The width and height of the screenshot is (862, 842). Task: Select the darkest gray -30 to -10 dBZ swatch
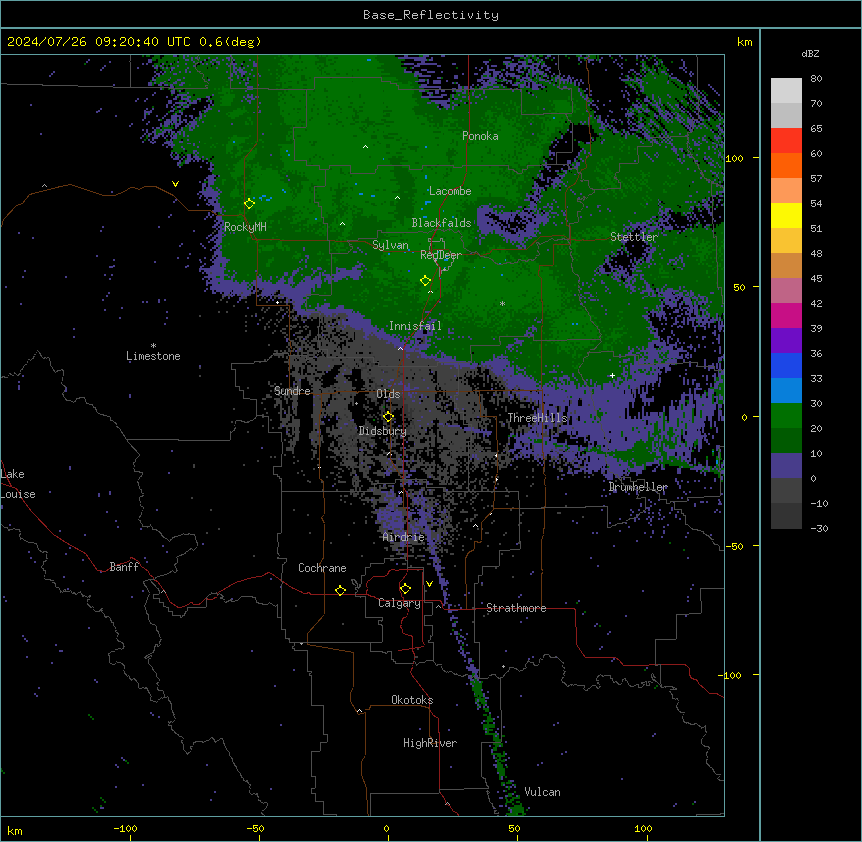pyautogui.click(x=786, y=516)
